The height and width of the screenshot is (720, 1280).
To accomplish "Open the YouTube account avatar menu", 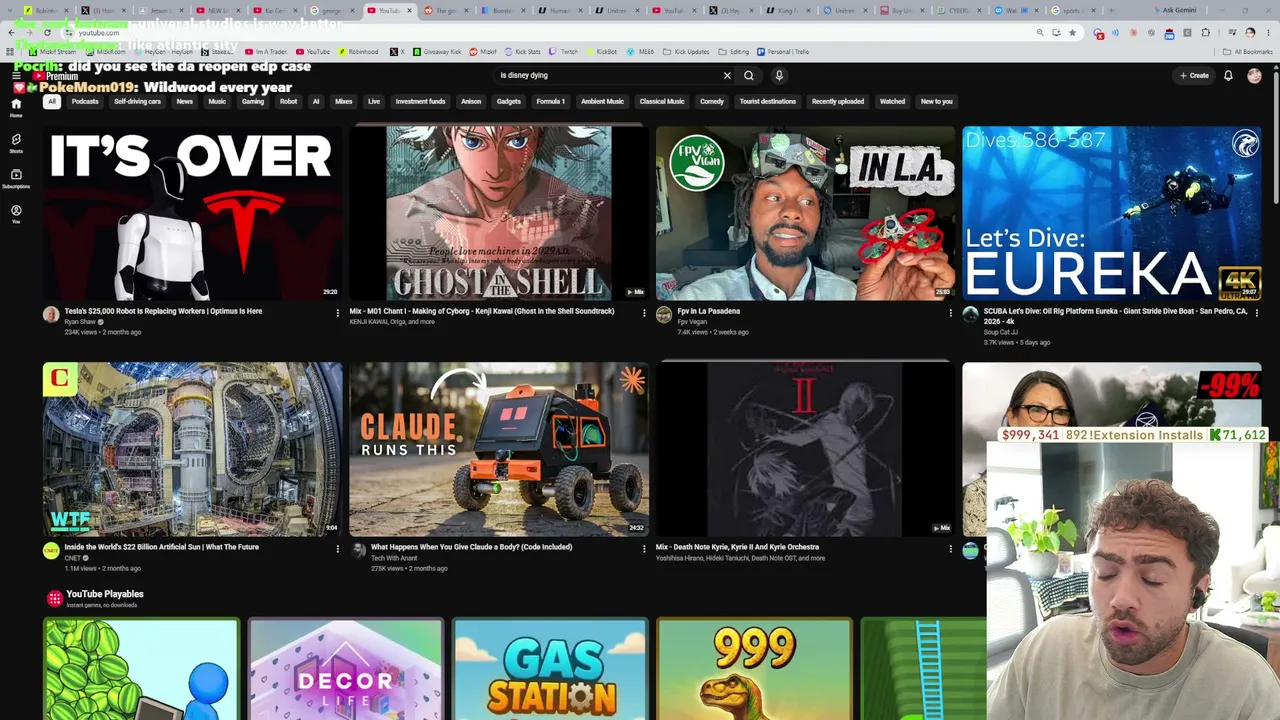I will click(1254, 75).
